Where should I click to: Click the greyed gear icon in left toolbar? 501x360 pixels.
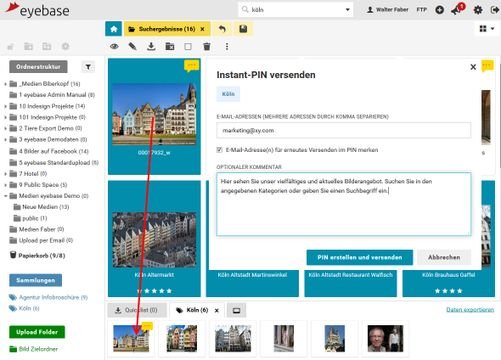(65, 46)
